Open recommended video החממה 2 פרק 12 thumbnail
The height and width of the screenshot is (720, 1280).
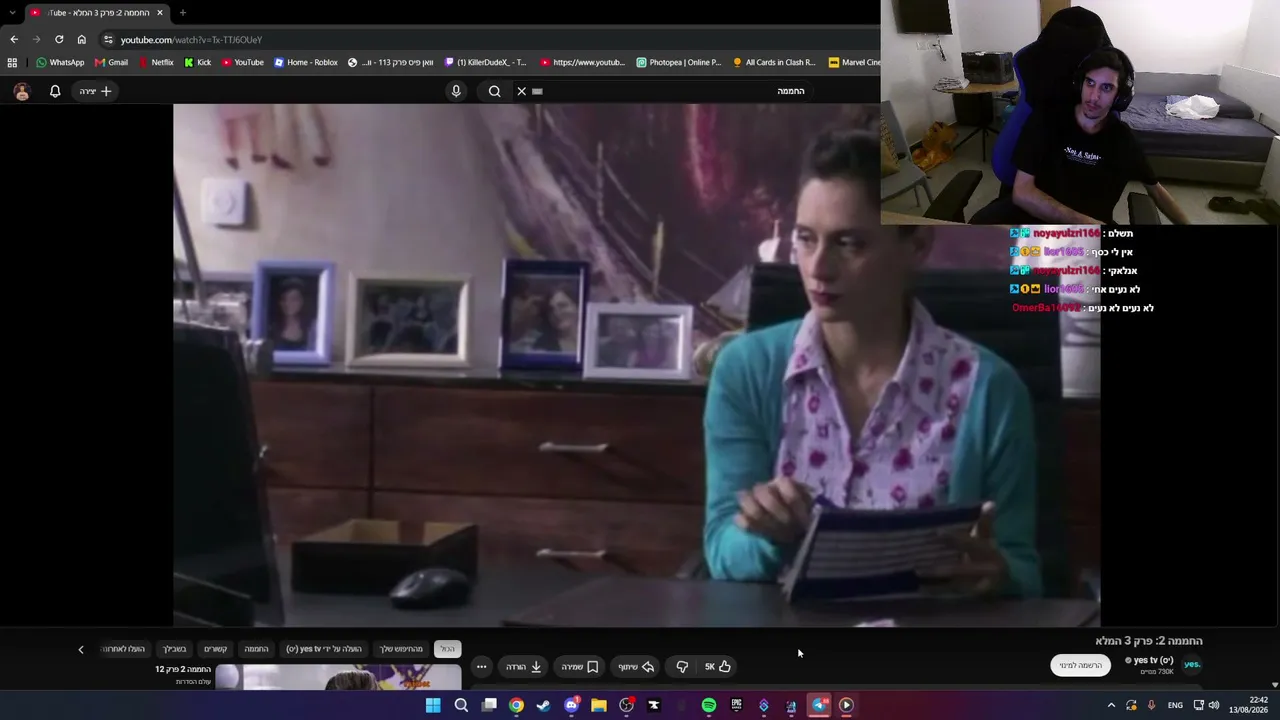[x=338, y=677]
